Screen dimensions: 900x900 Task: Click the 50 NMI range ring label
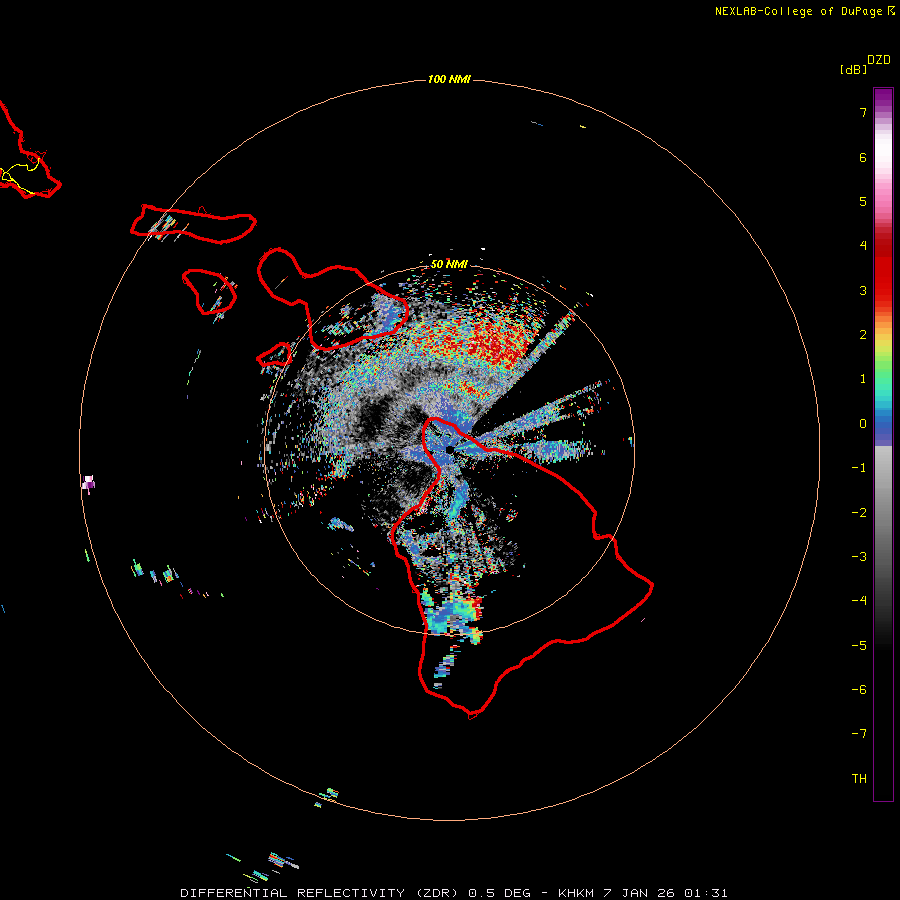[449, 264]
